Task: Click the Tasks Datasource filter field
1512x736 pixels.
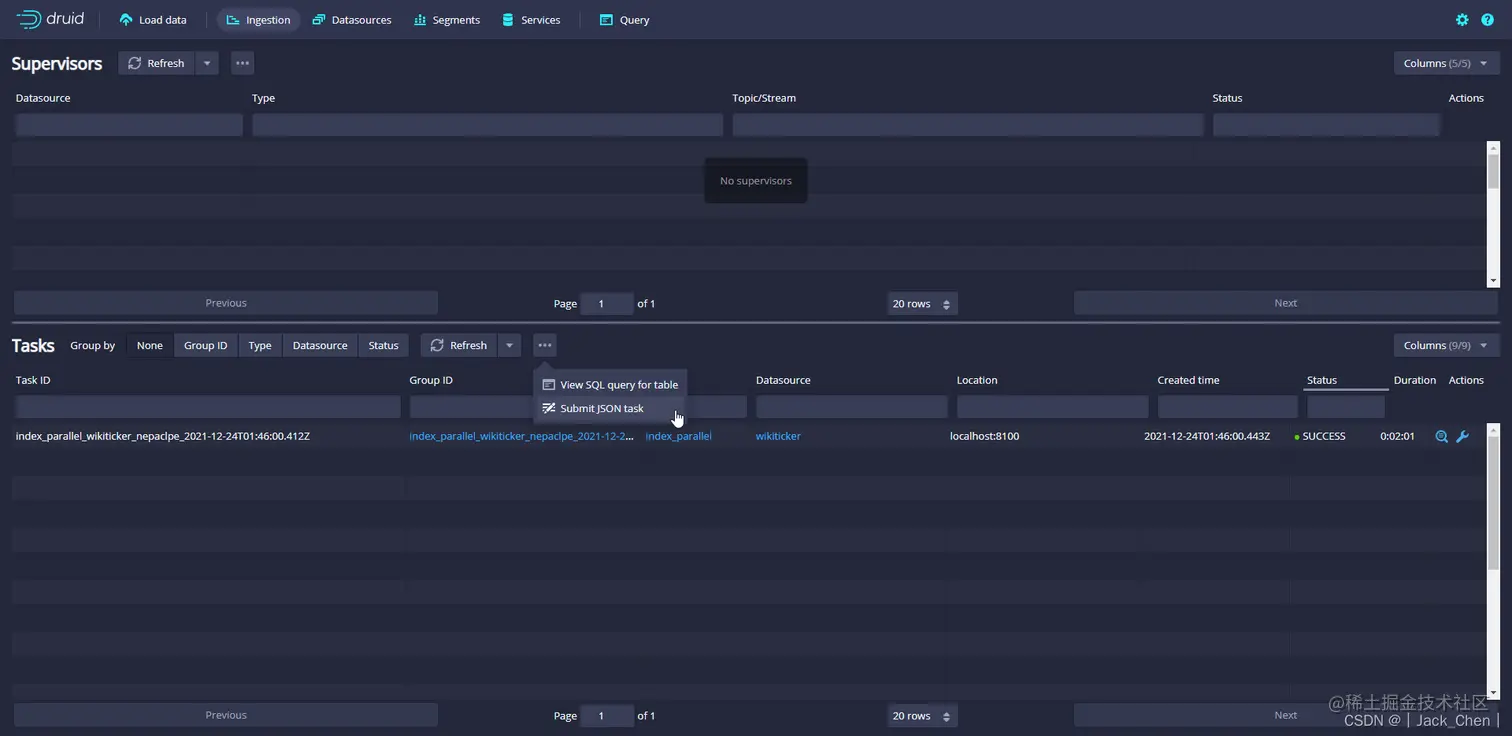Action: click(851, 407)
